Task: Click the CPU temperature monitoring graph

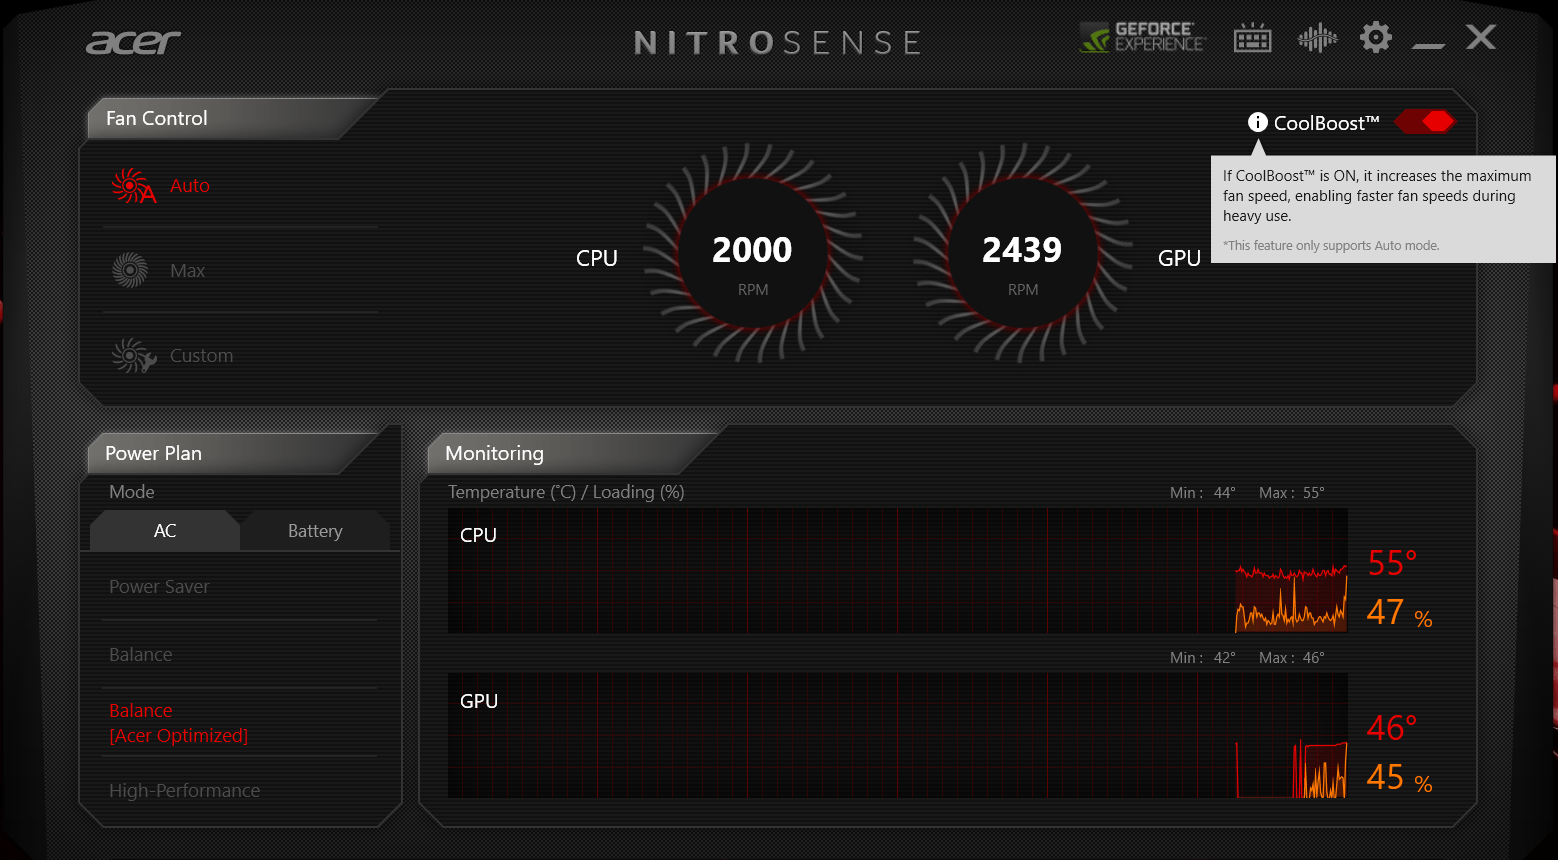Action: (898, 571)
